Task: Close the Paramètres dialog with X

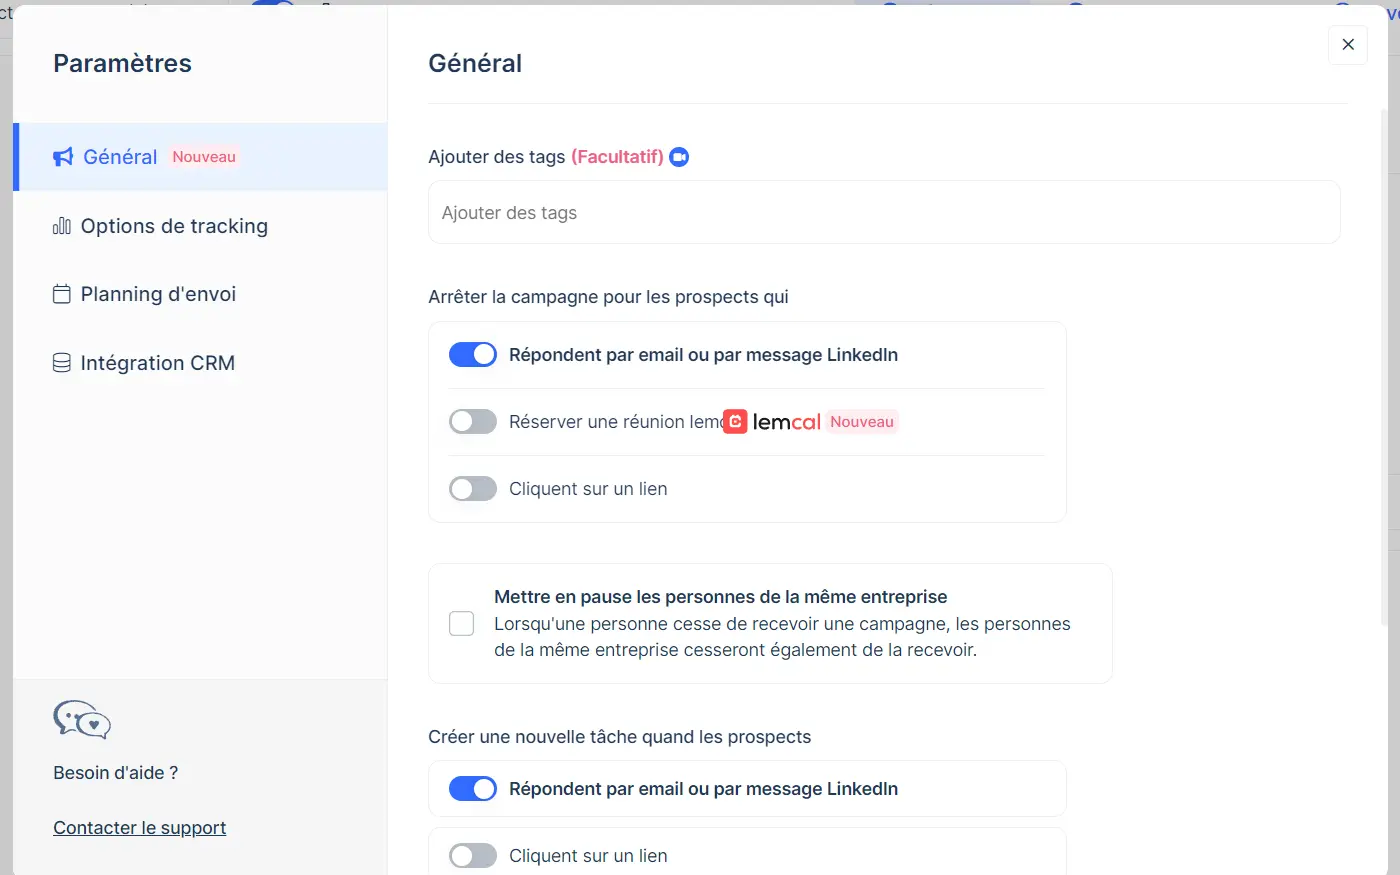Action: coord(1347,45)
